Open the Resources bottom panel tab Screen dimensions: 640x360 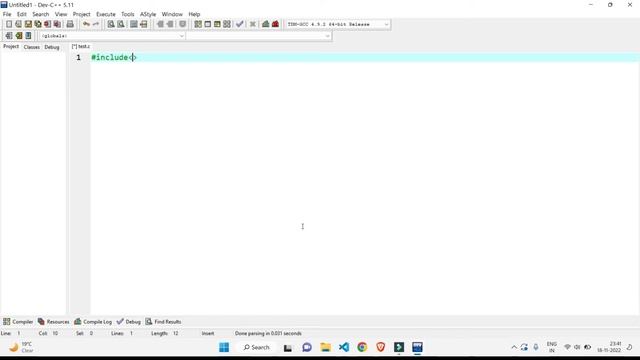(x=53, y=322)
